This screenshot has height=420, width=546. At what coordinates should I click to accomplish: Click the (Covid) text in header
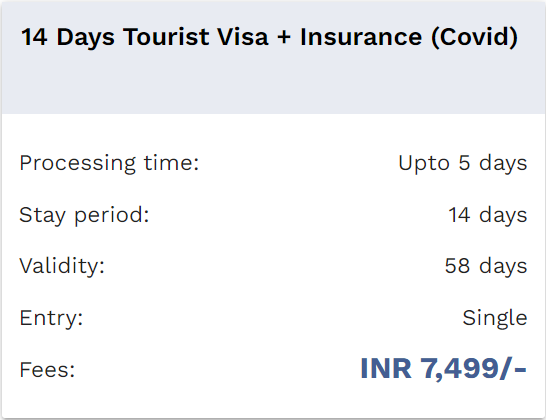point(474,37)
